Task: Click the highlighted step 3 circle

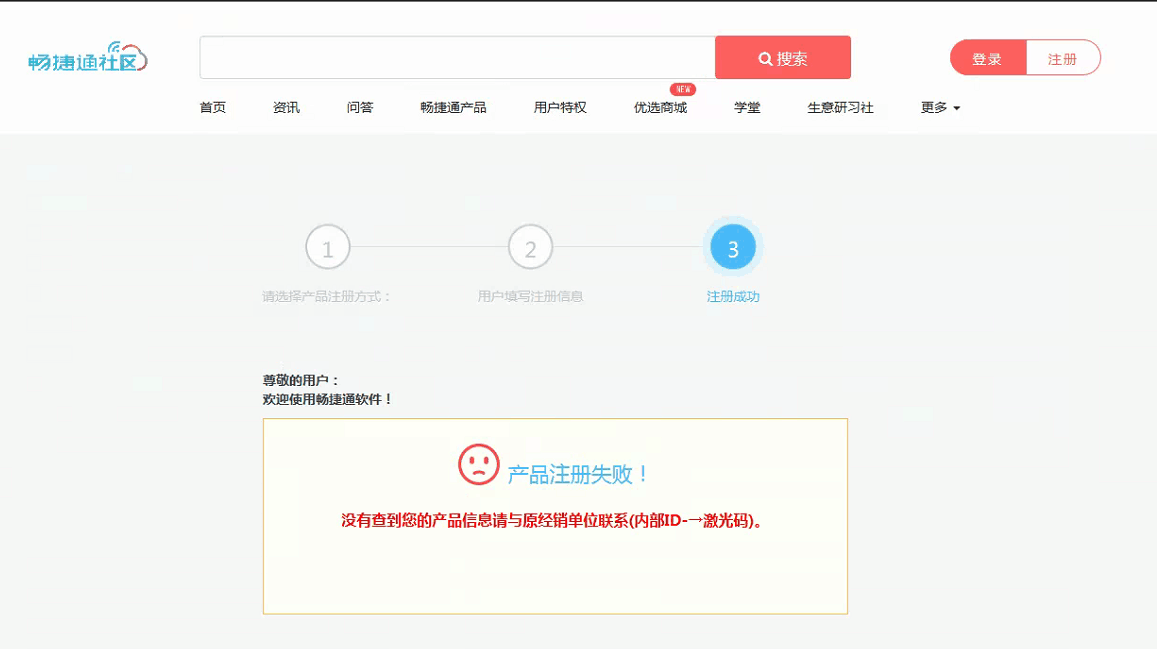Action: click(x=733, y=248)
